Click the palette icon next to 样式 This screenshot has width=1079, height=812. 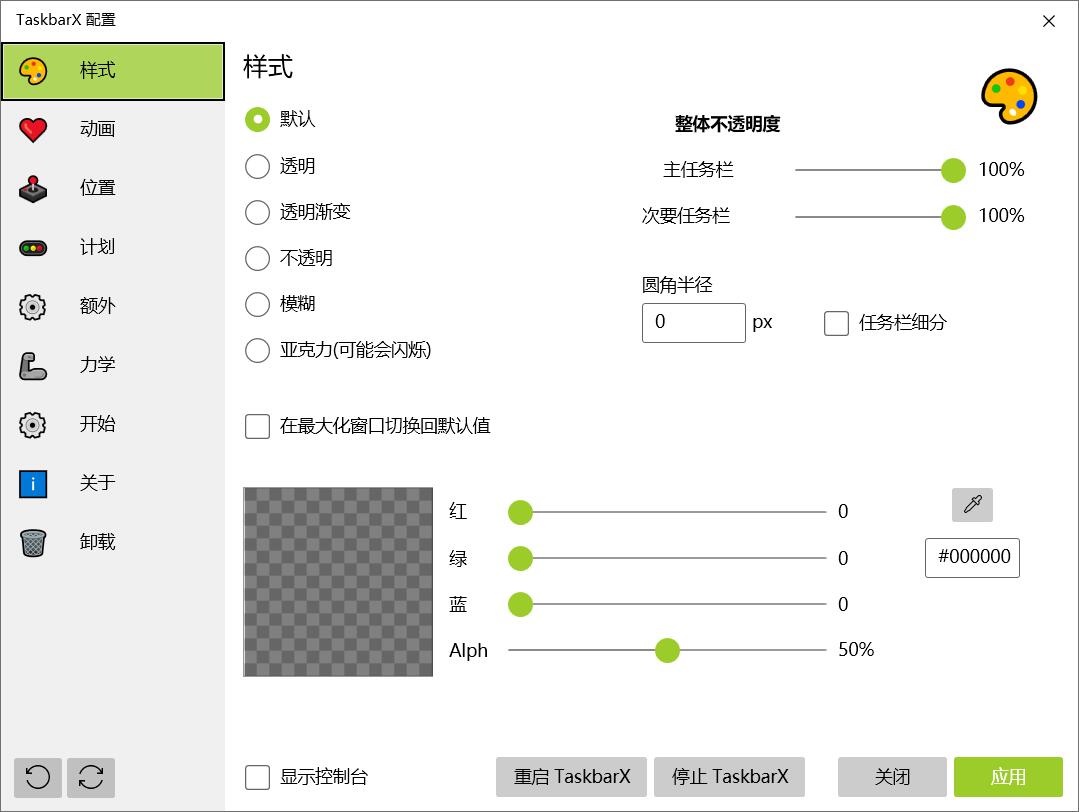pyautogui.click(x=33, y=71)
